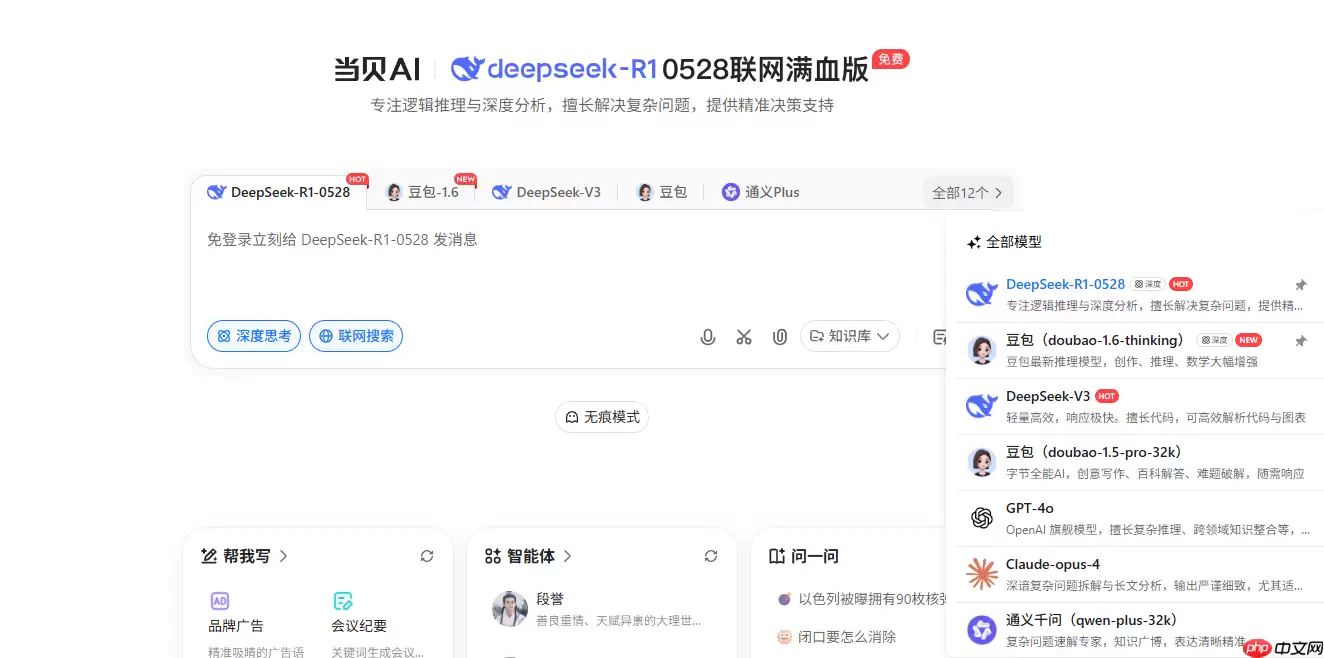Click the AD 品牌广告 brand ad icon
1324x658 pixels.
coord(220,600)
